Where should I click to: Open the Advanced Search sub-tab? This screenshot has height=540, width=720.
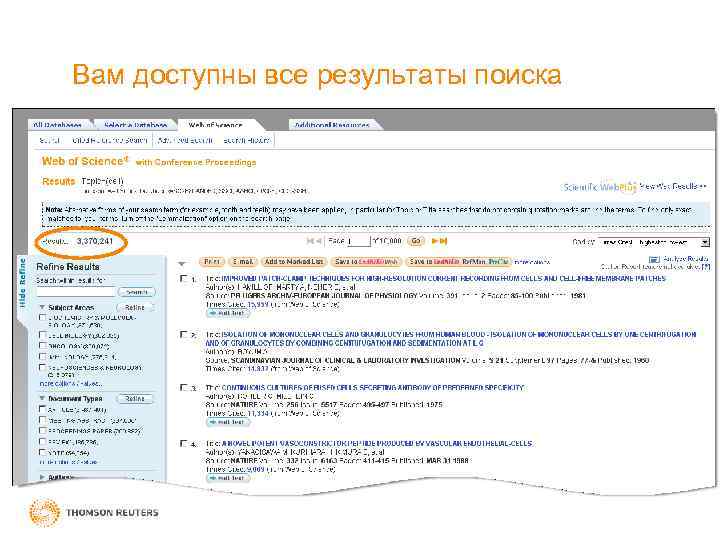(x=185, y=141)
